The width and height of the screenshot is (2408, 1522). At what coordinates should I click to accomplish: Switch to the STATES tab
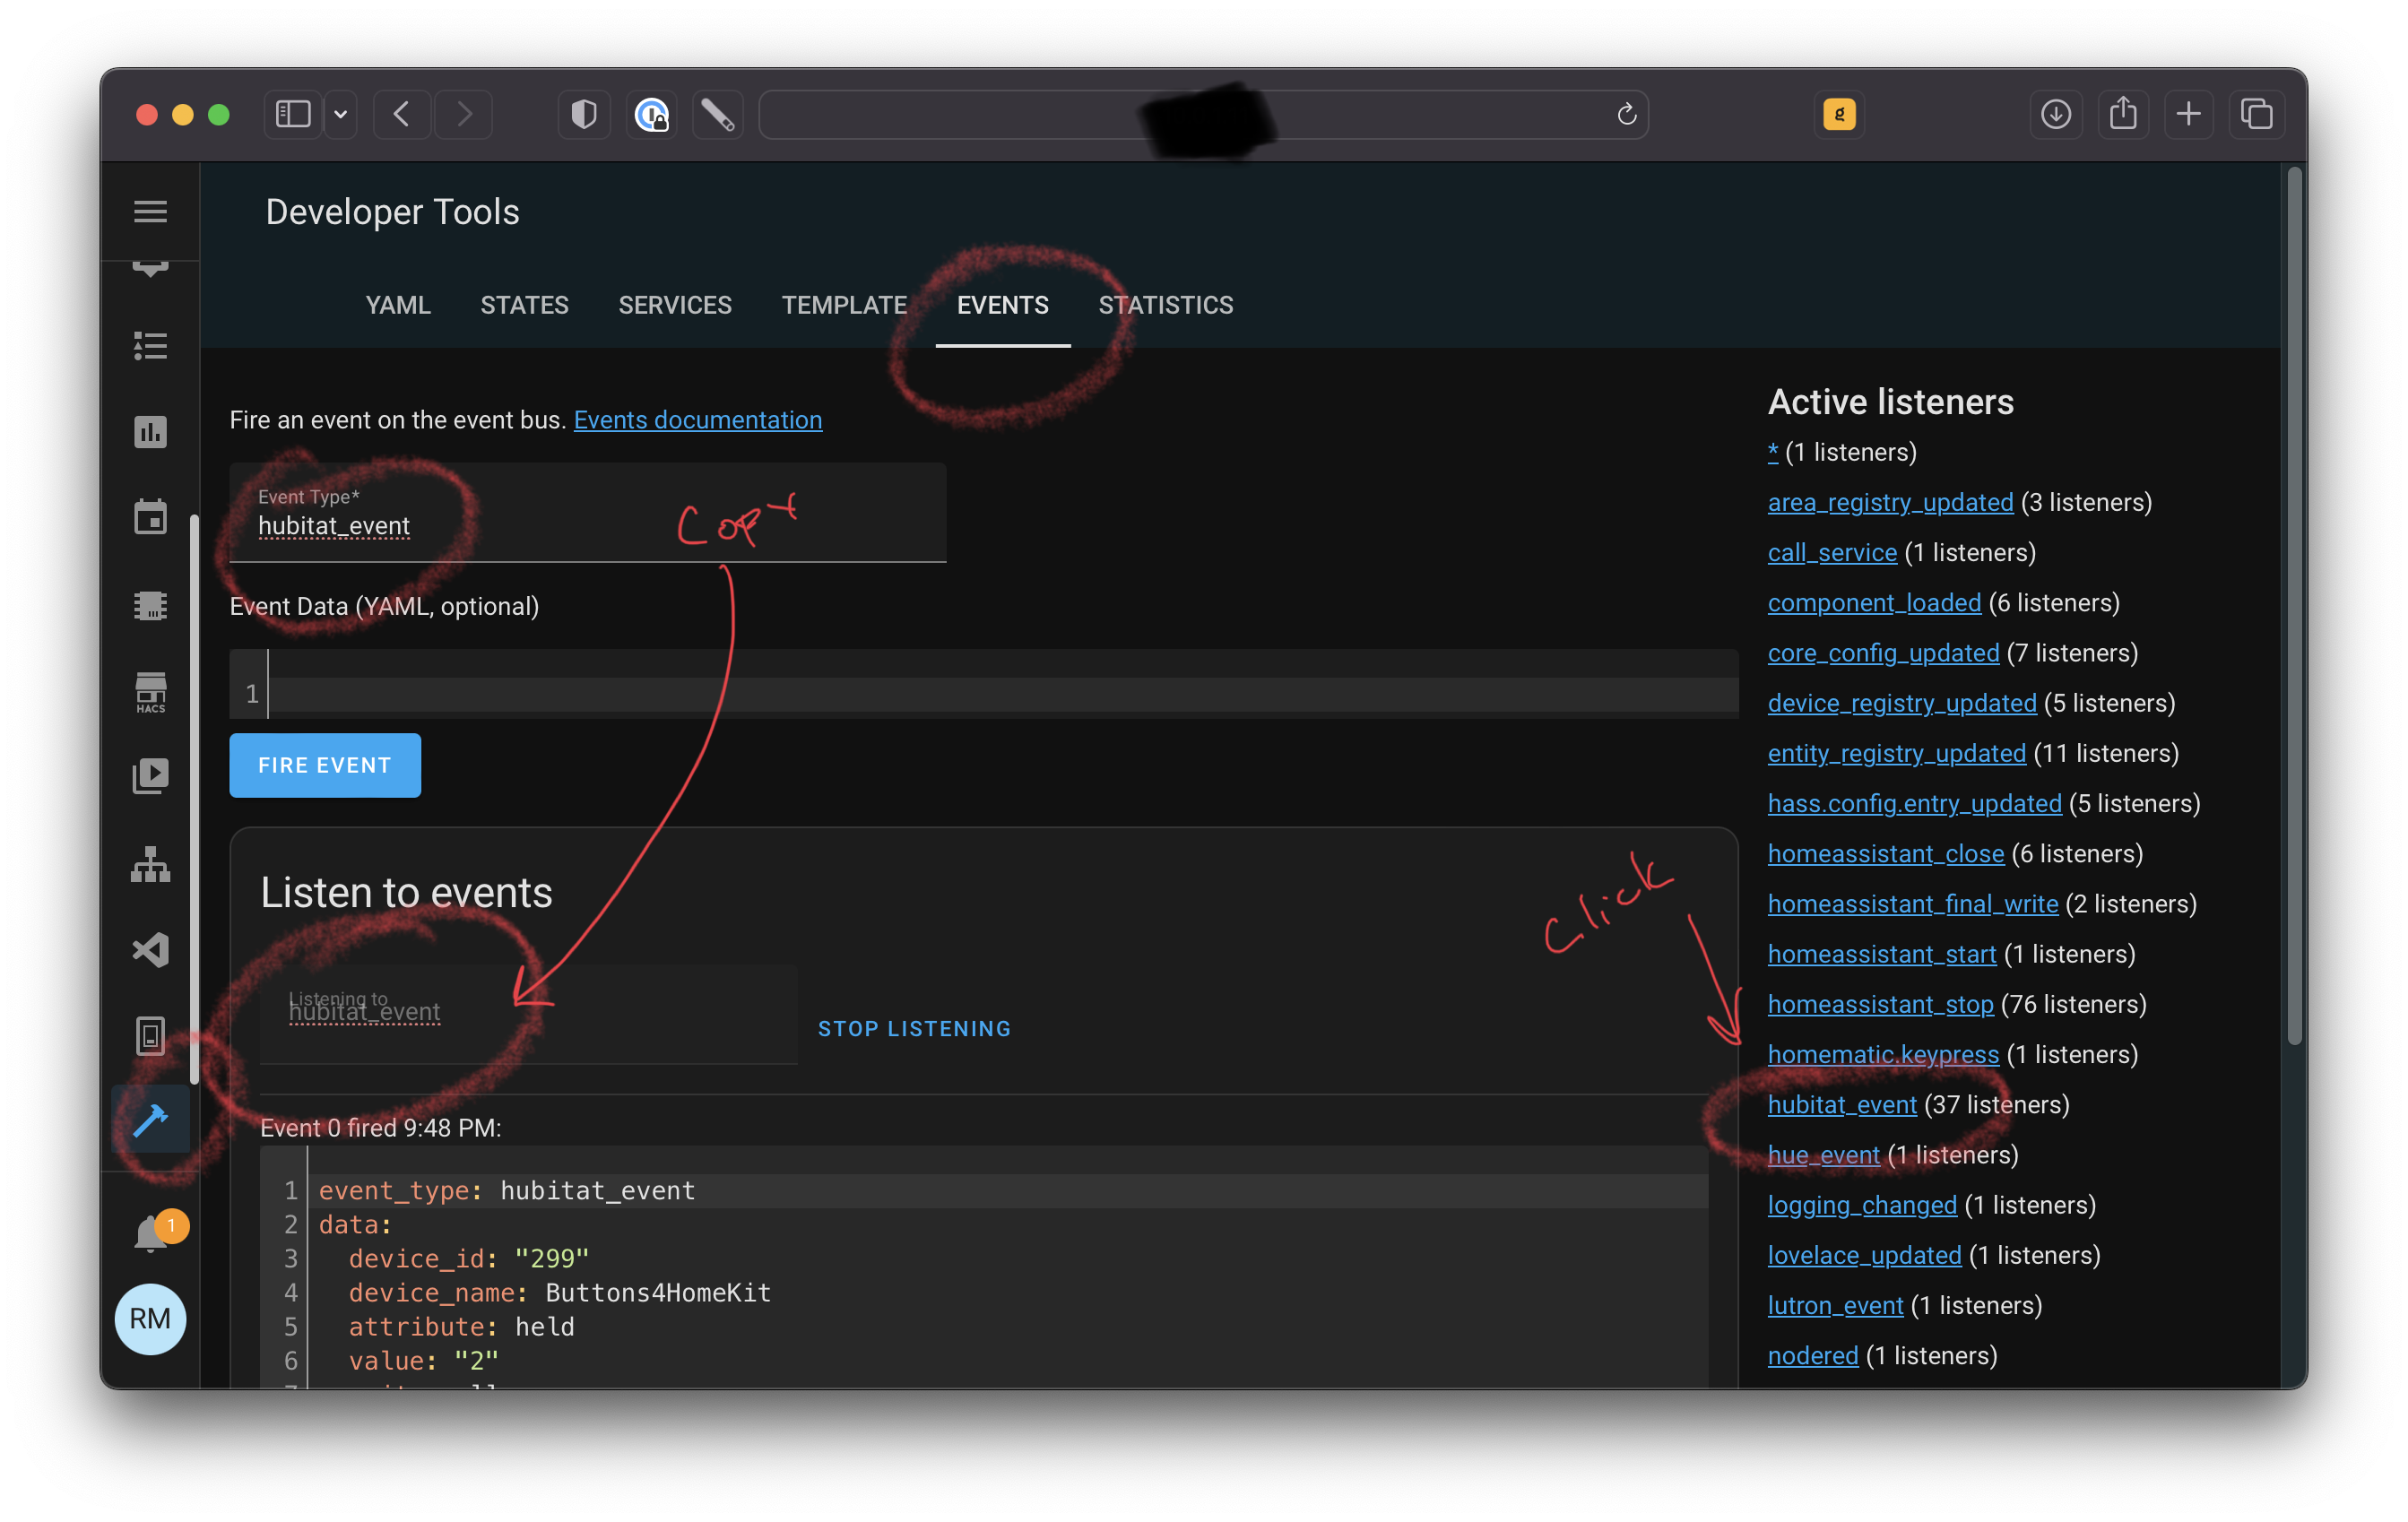524,305
